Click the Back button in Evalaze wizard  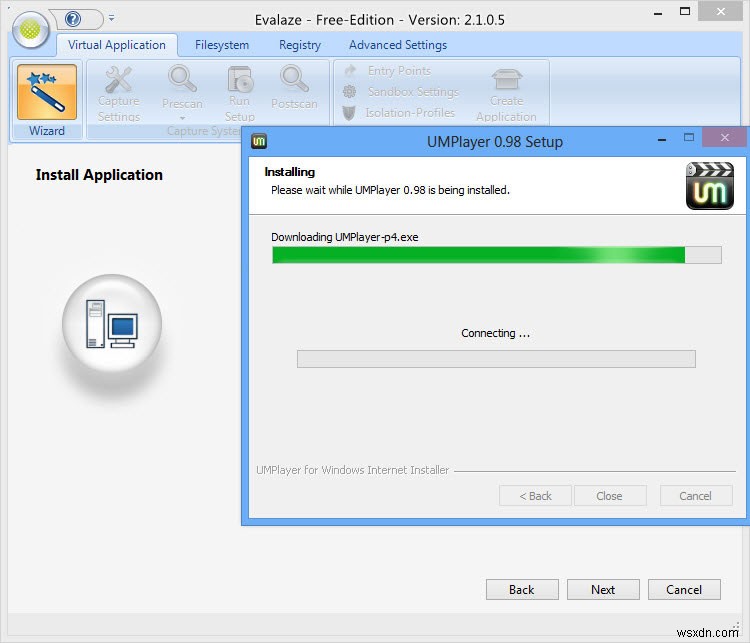(x=522, y=589)
